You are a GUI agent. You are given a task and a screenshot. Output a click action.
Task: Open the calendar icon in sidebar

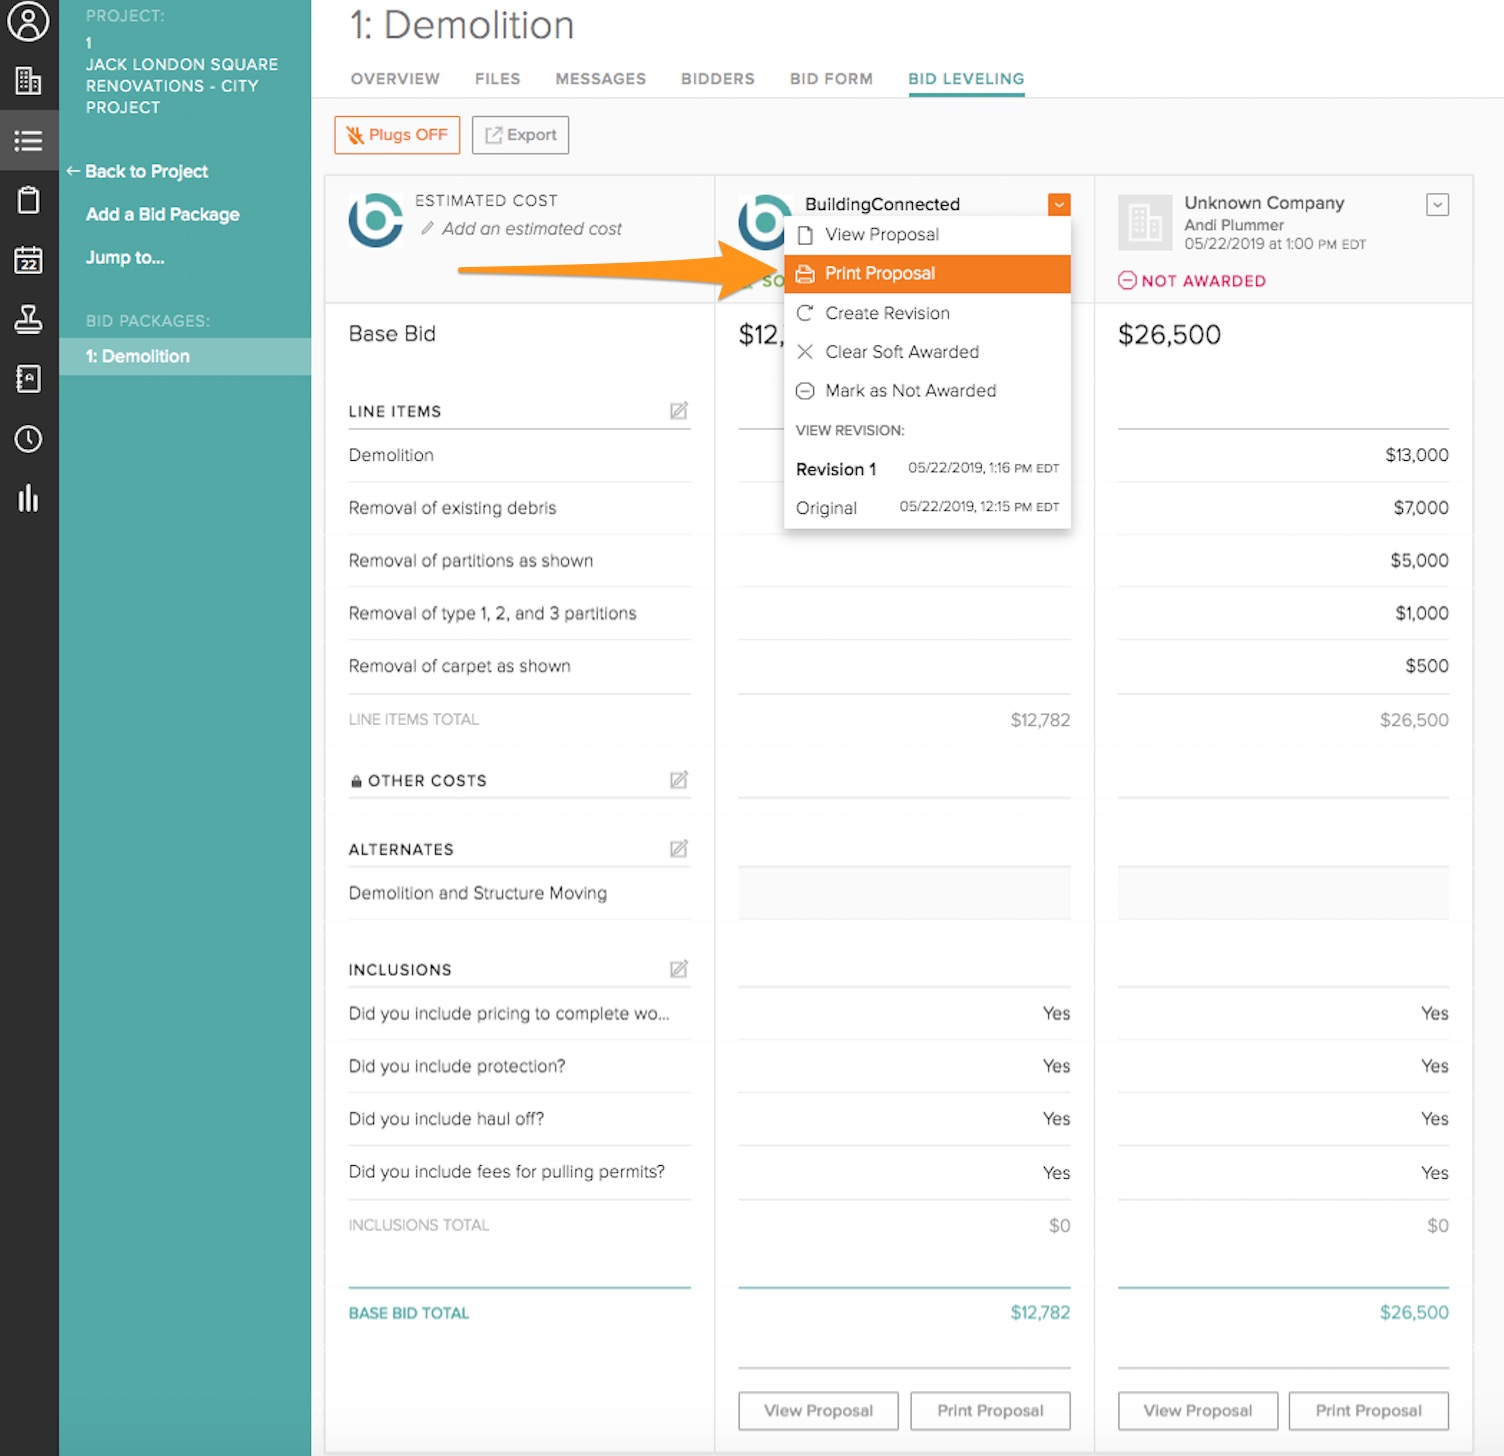[x=28, y=260]
